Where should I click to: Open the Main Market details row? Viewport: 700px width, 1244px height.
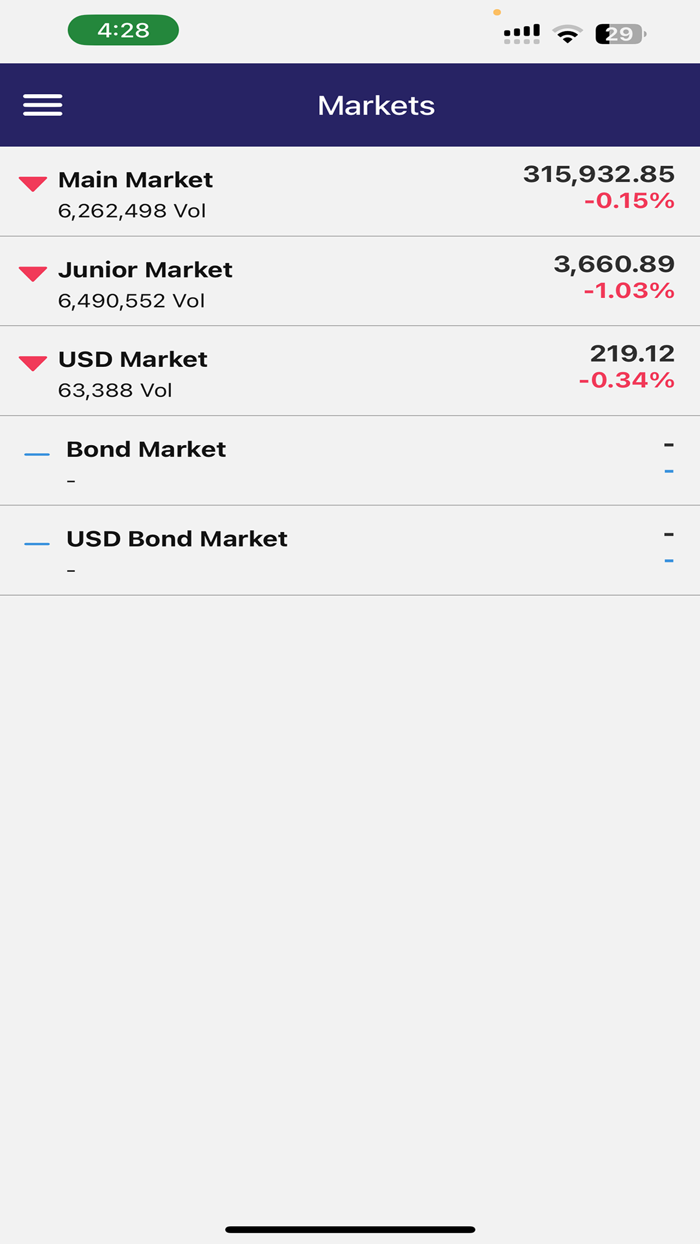tap(350, 190)
